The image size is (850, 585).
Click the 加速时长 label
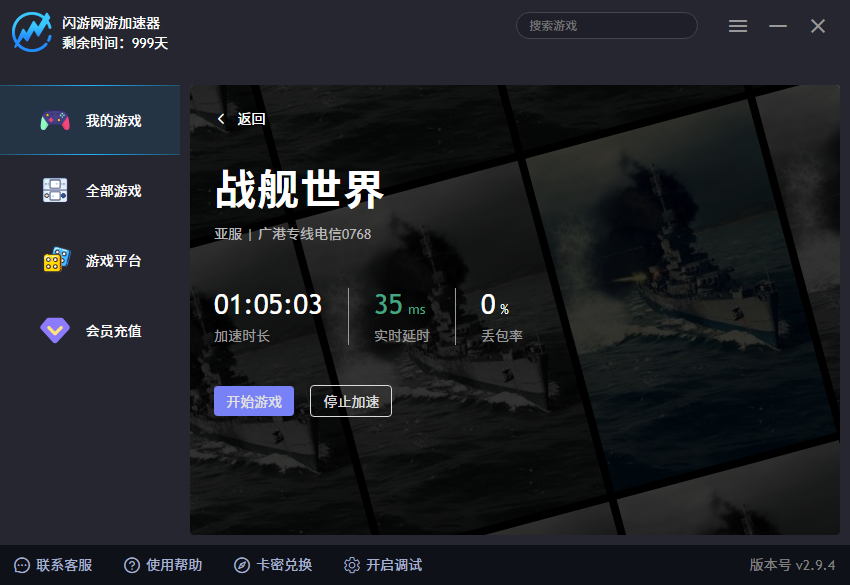point(242,336)
